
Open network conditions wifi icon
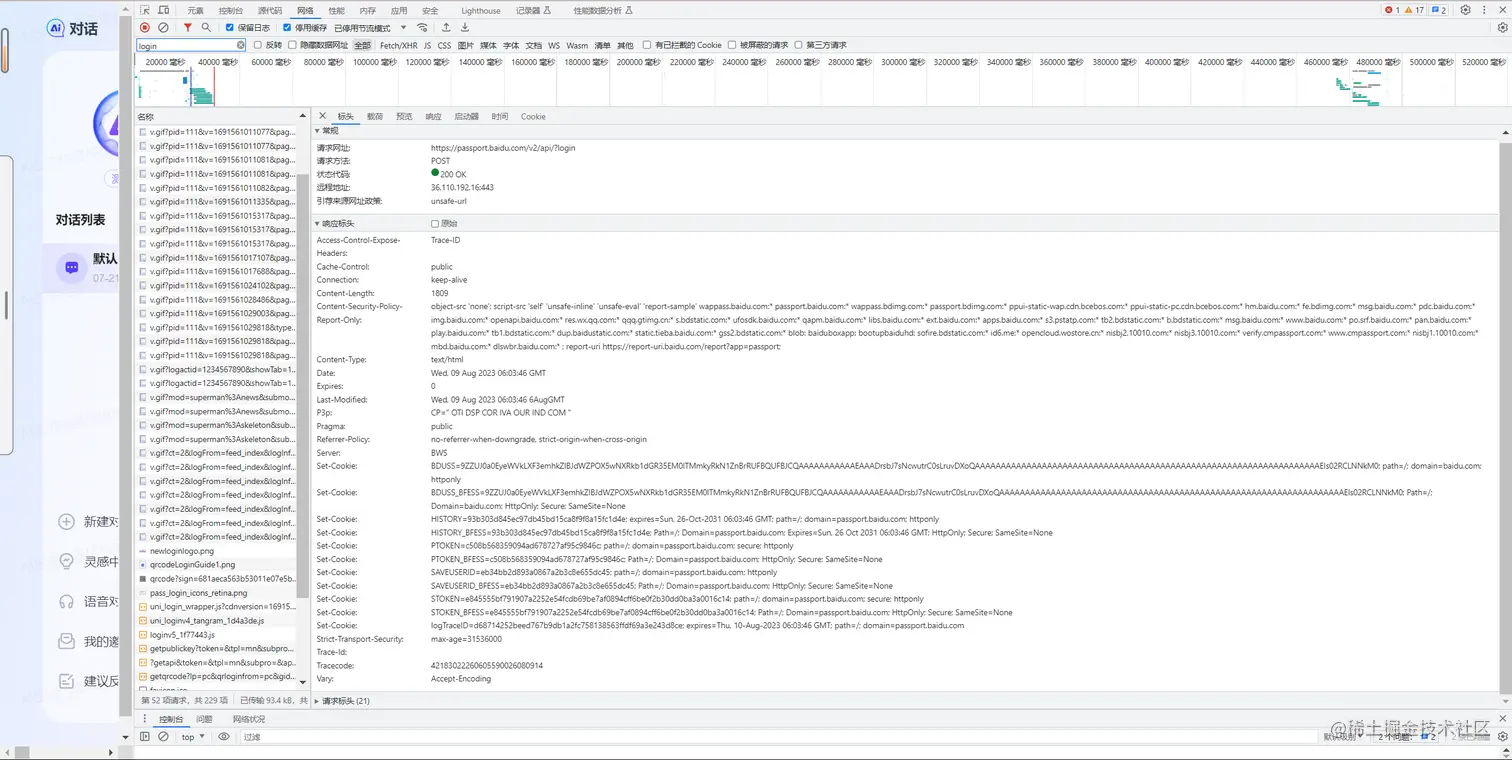pyautogui.click(x=422, y=28)
